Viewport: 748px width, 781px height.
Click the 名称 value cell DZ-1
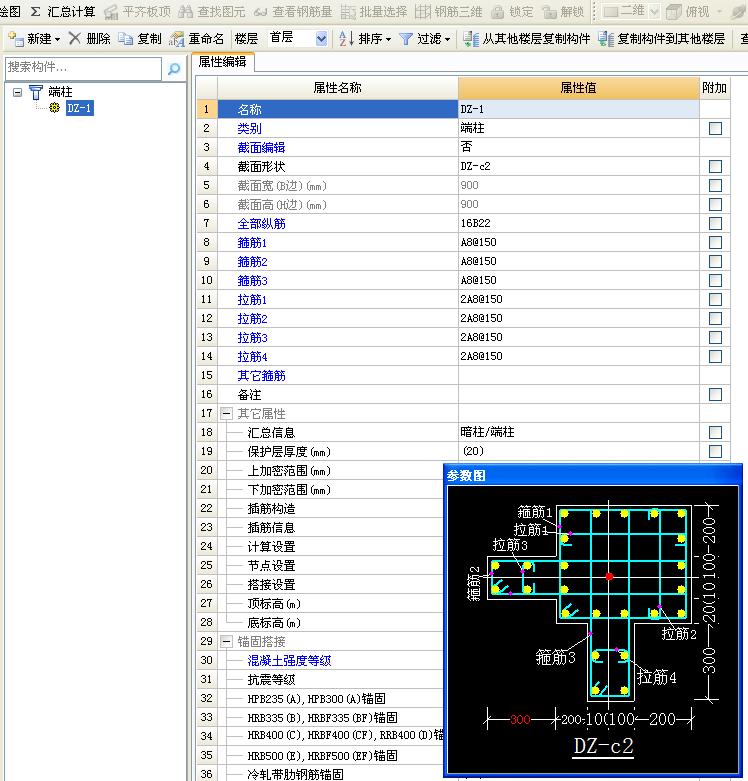click(578, 109)
